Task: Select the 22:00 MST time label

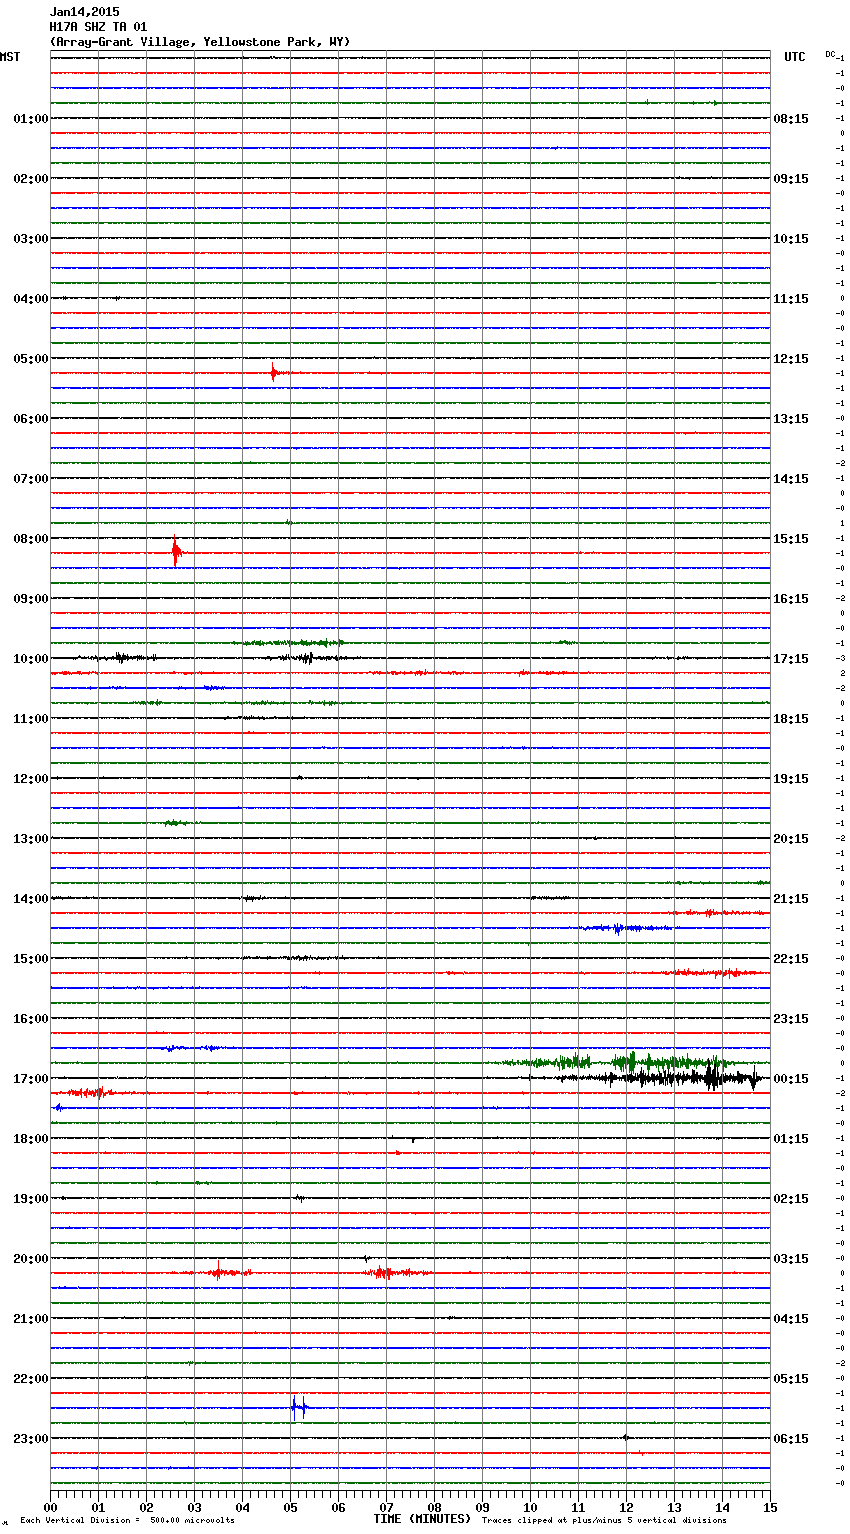Action: click(x=30, y=1379)
